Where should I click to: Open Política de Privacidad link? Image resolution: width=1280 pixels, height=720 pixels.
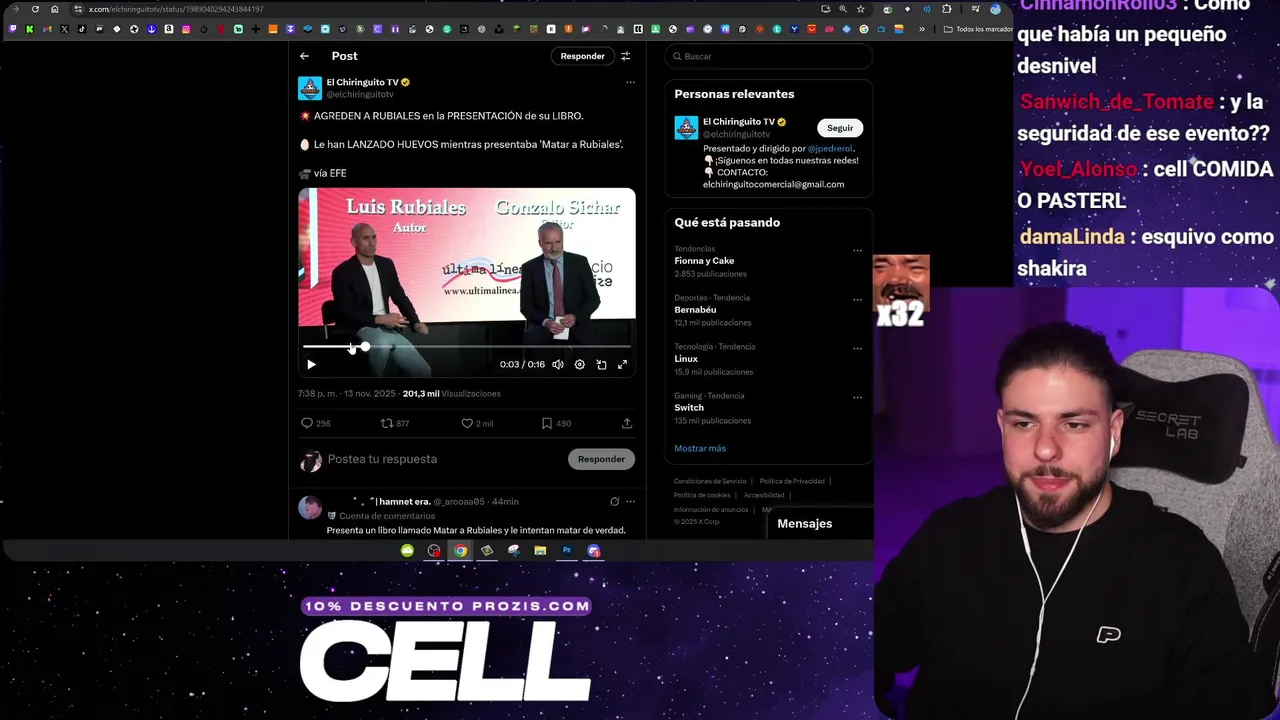(x=792, y=481)
